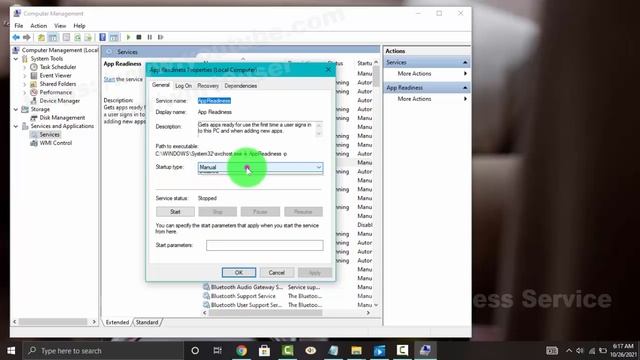Select the General tab in properties dialog

[x=160, y=85]
